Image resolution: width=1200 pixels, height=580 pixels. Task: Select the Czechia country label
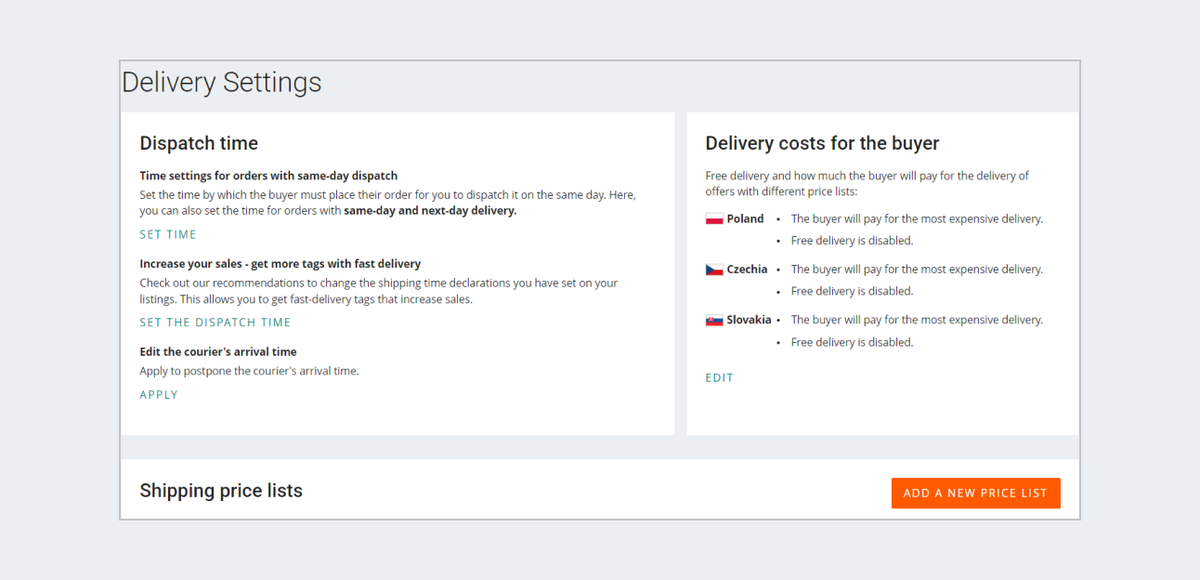tap(747, 270)
